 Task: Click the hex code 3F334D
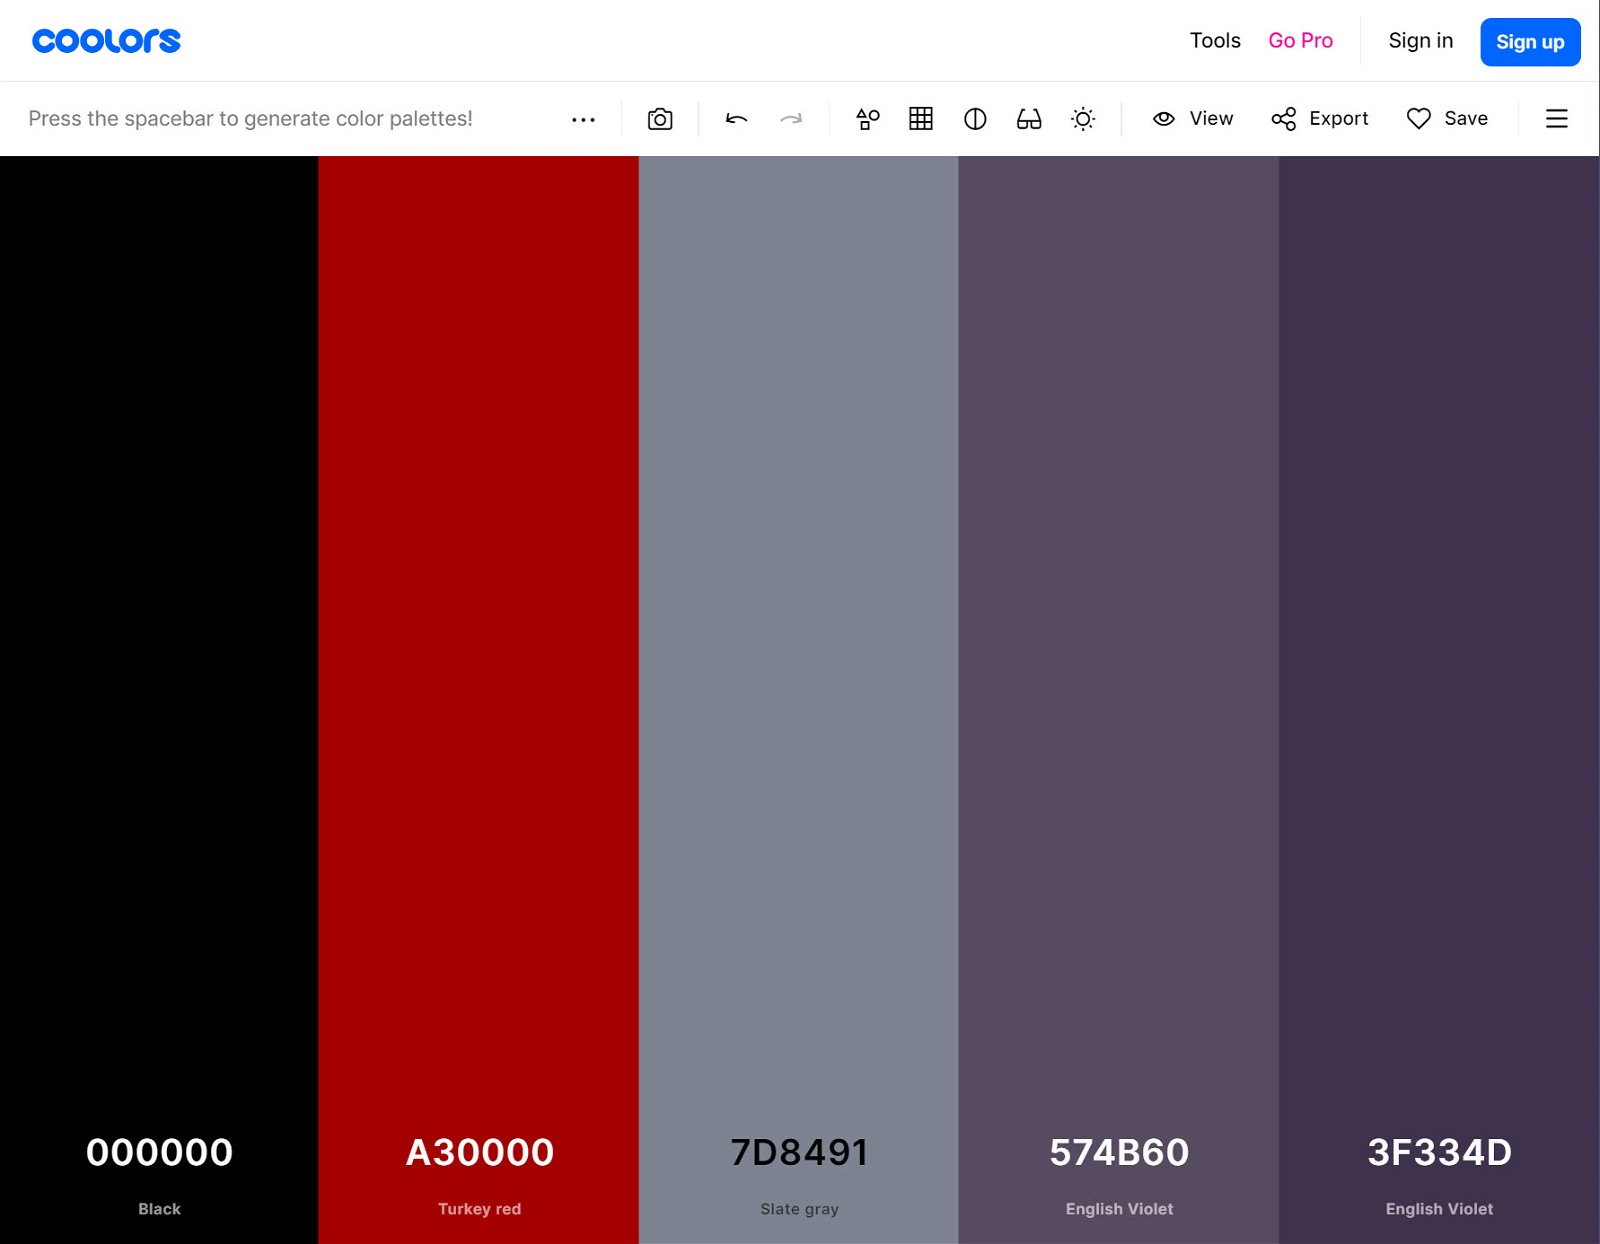pos(1439,1153)
